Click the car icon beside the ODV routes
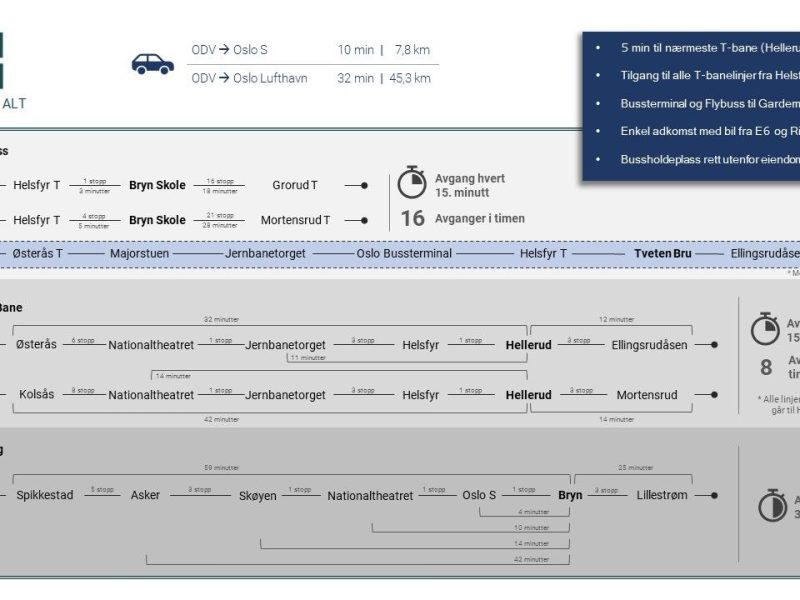This screenshot has height=600, width=800. click(152, 64)
